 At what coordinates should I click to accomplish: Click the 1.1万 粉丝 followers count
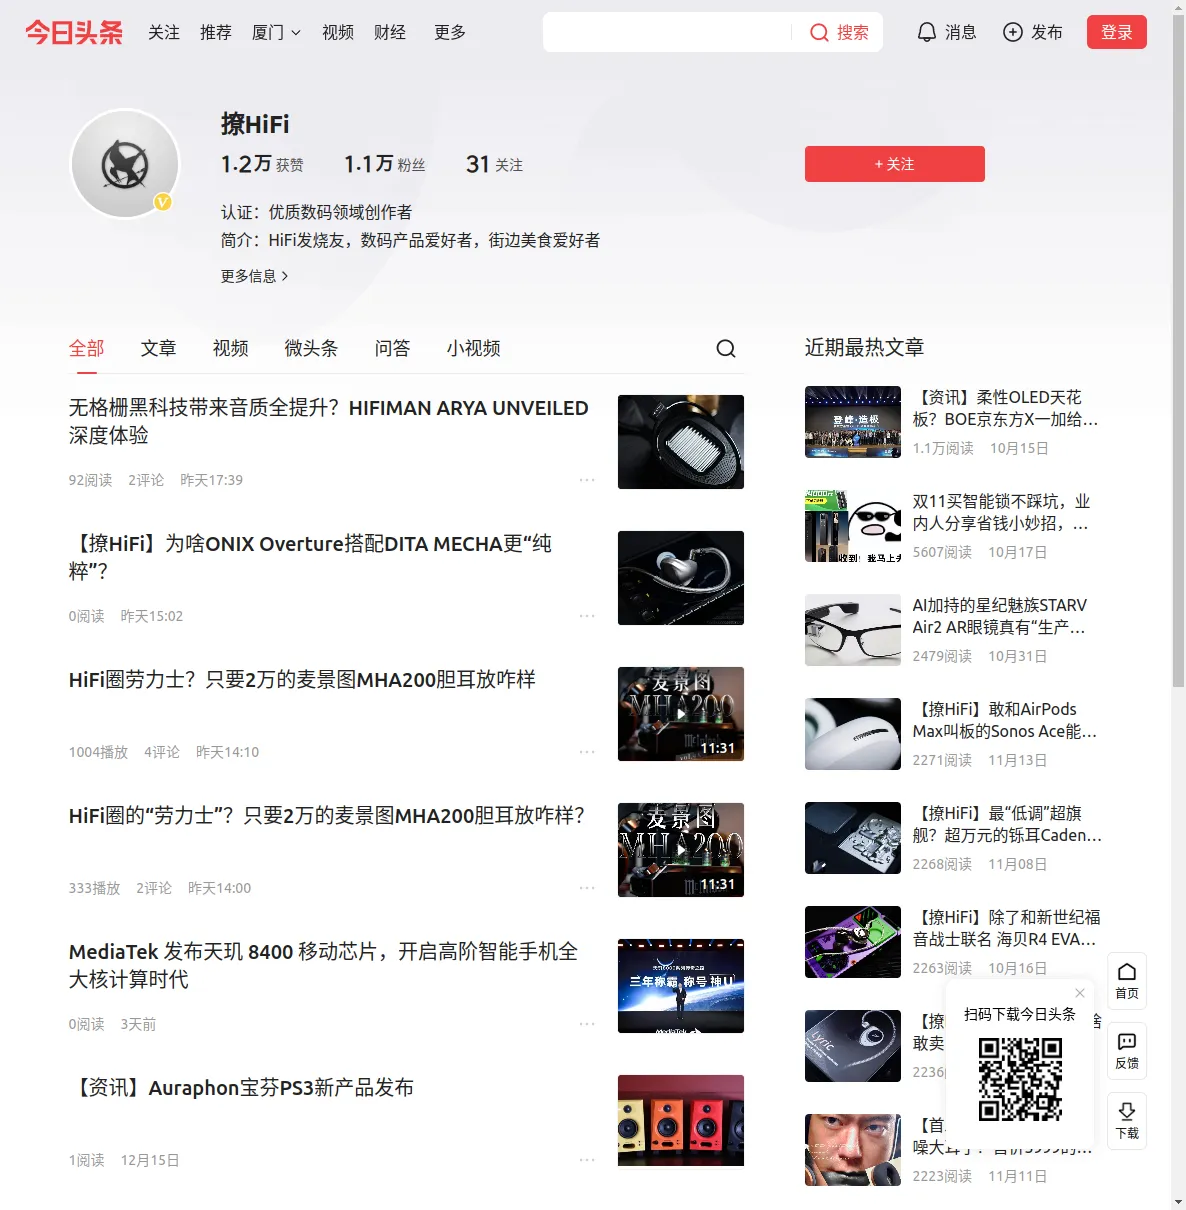(x=385, y=164)
